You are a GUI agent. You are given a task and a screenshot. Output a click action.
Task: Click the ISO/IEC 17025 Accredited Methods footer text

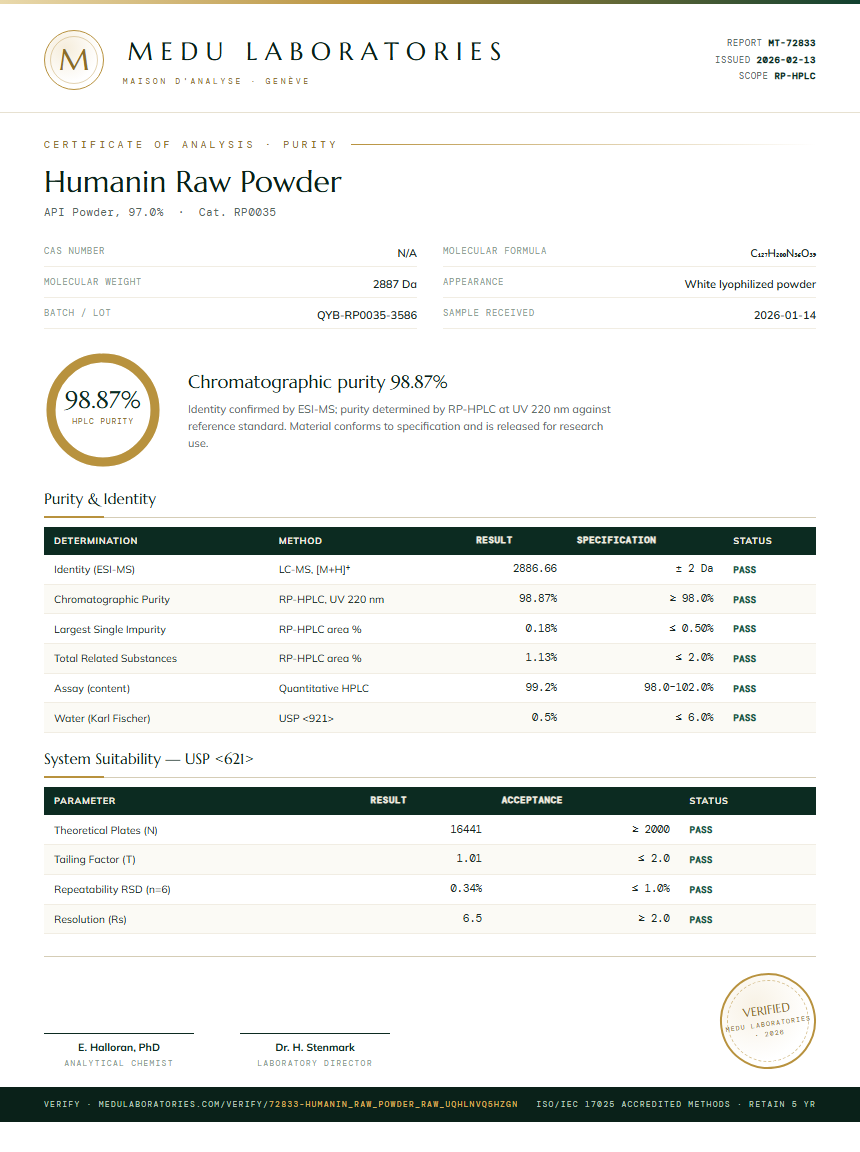[x=633, y=1104]
